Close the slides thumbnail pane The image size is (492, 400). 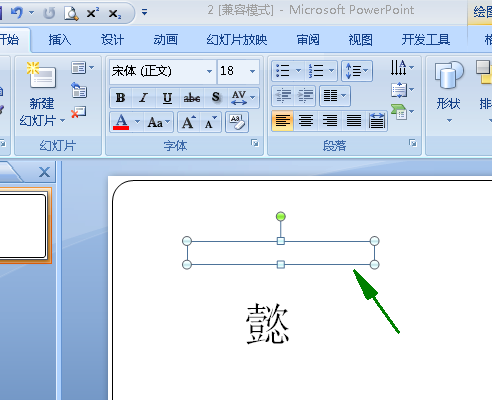click(44, 172)
